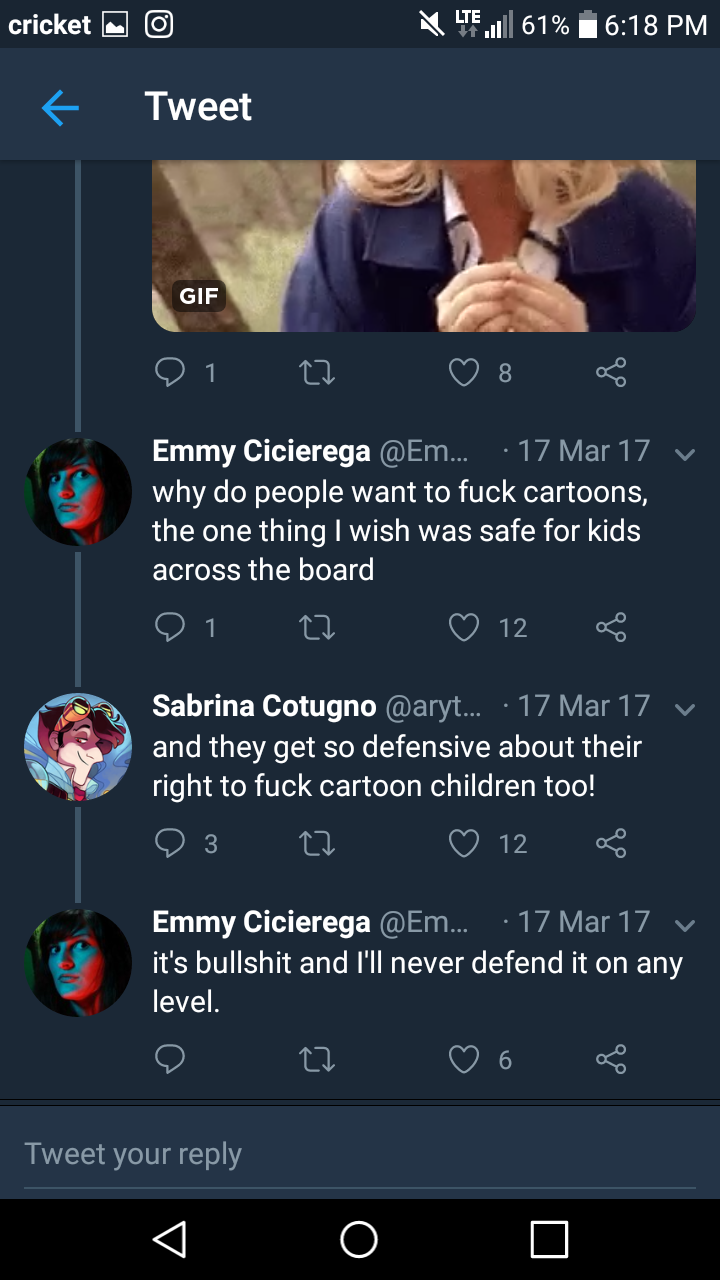Image resolution: width=720 pixels, height=1280 pixels.
Task: Share the GIF tweet
Action: (x=610, y=372)
